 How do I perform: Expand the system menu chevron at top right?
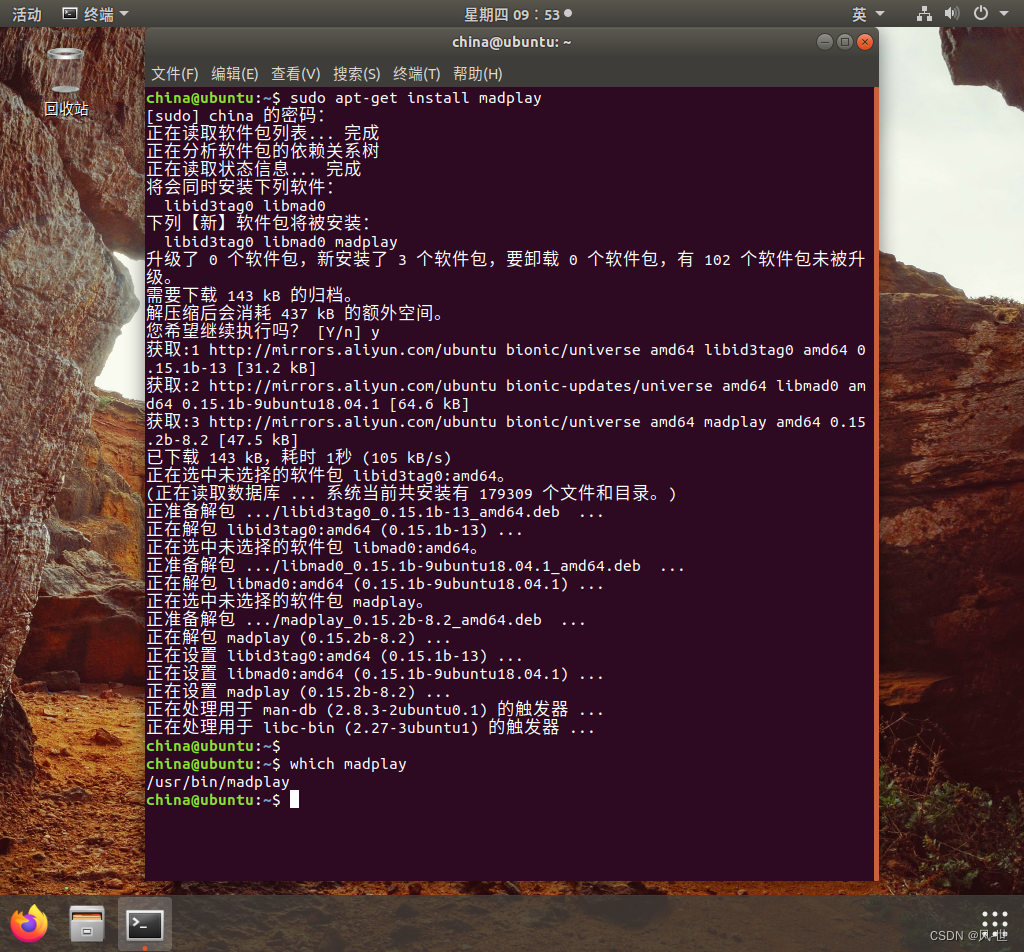click(1004, 13)
